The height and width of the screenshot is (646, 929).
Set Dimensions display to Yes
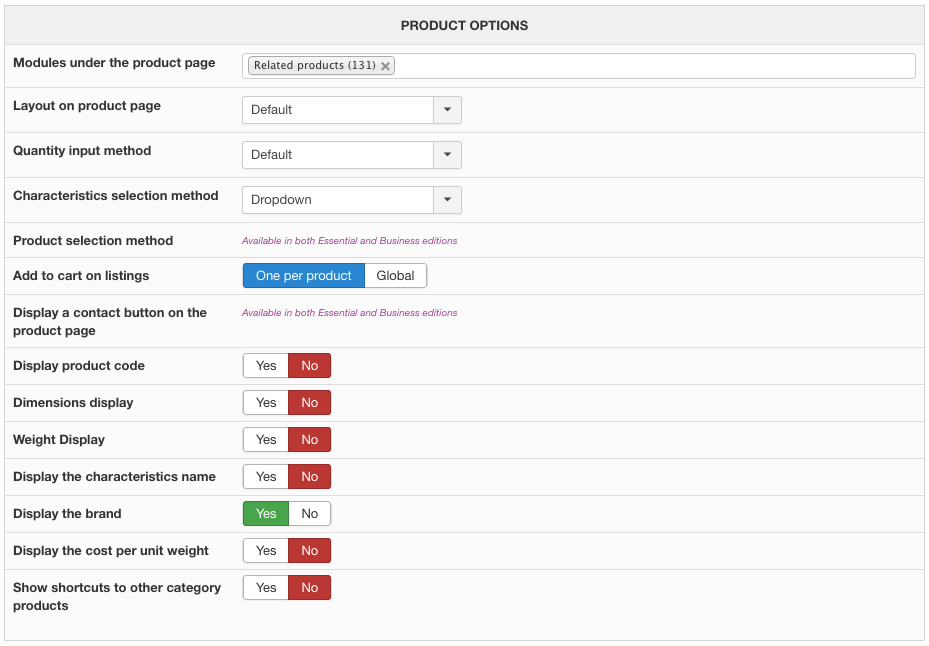[x=266, y=403]
